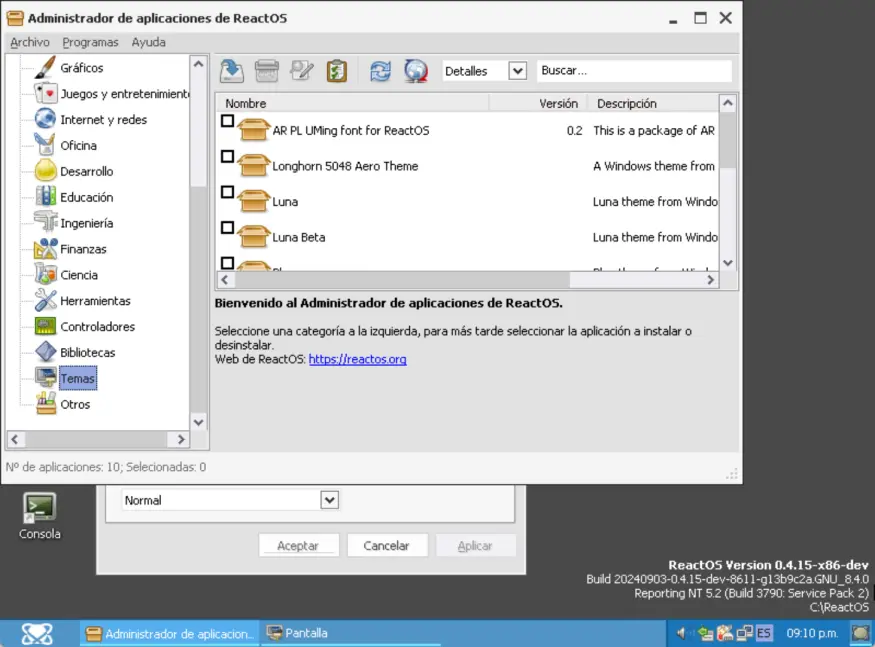Click the Juegos y entretenimiento category label
Screen dimensions: 875x647
pos(125,94)
